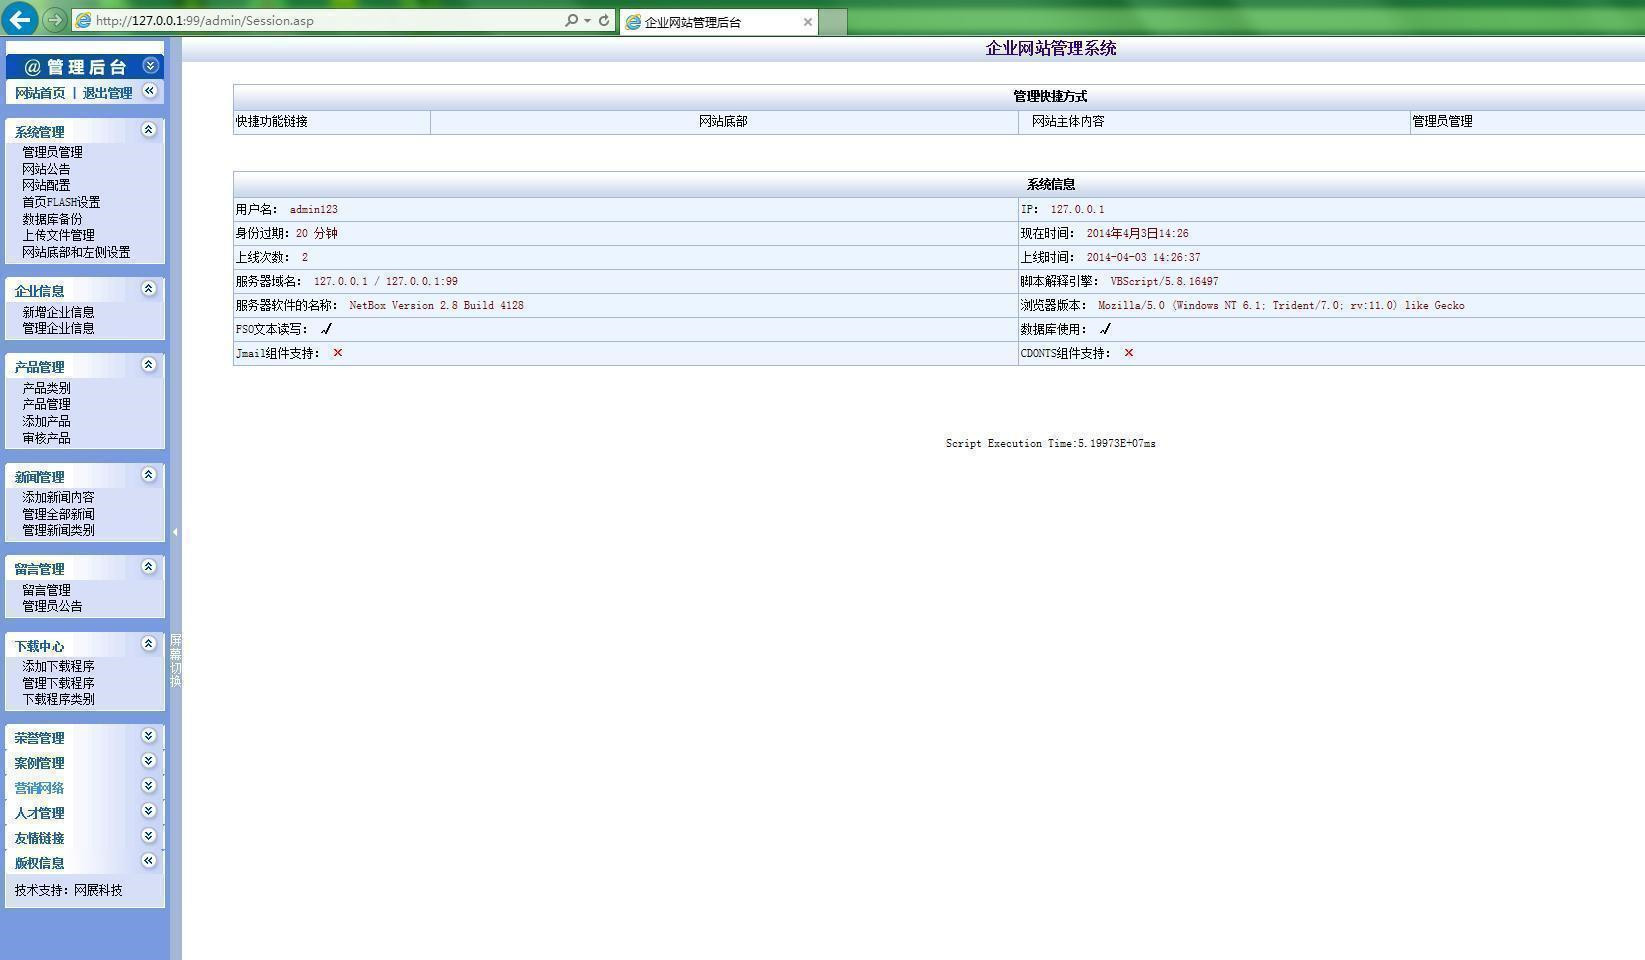Open sidebar 留言管理 sub-item link
Viewport: 1645px width, 960px height.
[46, 590]
